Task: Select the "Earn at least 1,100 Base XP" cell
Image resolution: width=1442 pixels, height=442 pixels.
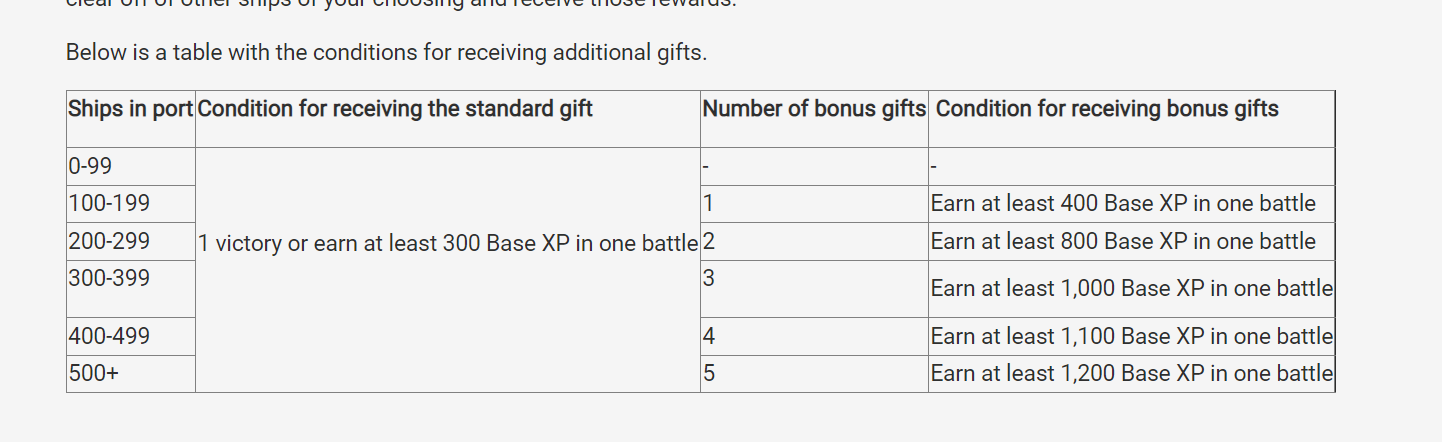Action: pyautogui.click(x=1131, y=337)
